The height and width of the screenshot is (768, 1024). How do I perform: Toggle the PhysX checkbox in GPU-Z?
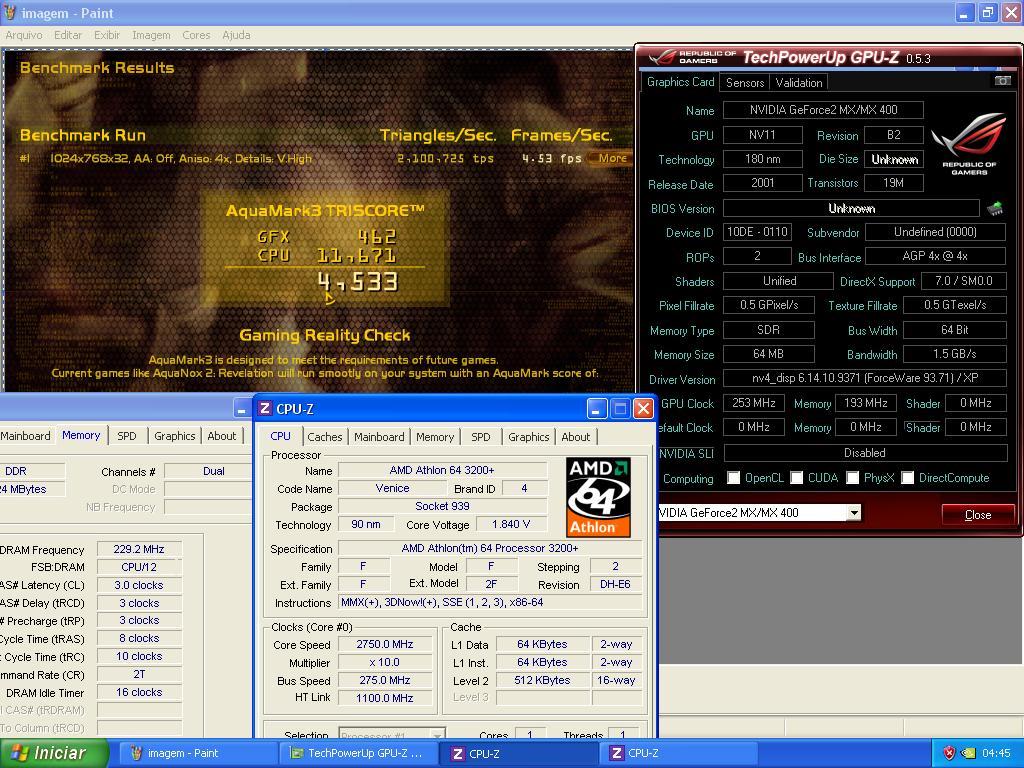tap(852, 478)
